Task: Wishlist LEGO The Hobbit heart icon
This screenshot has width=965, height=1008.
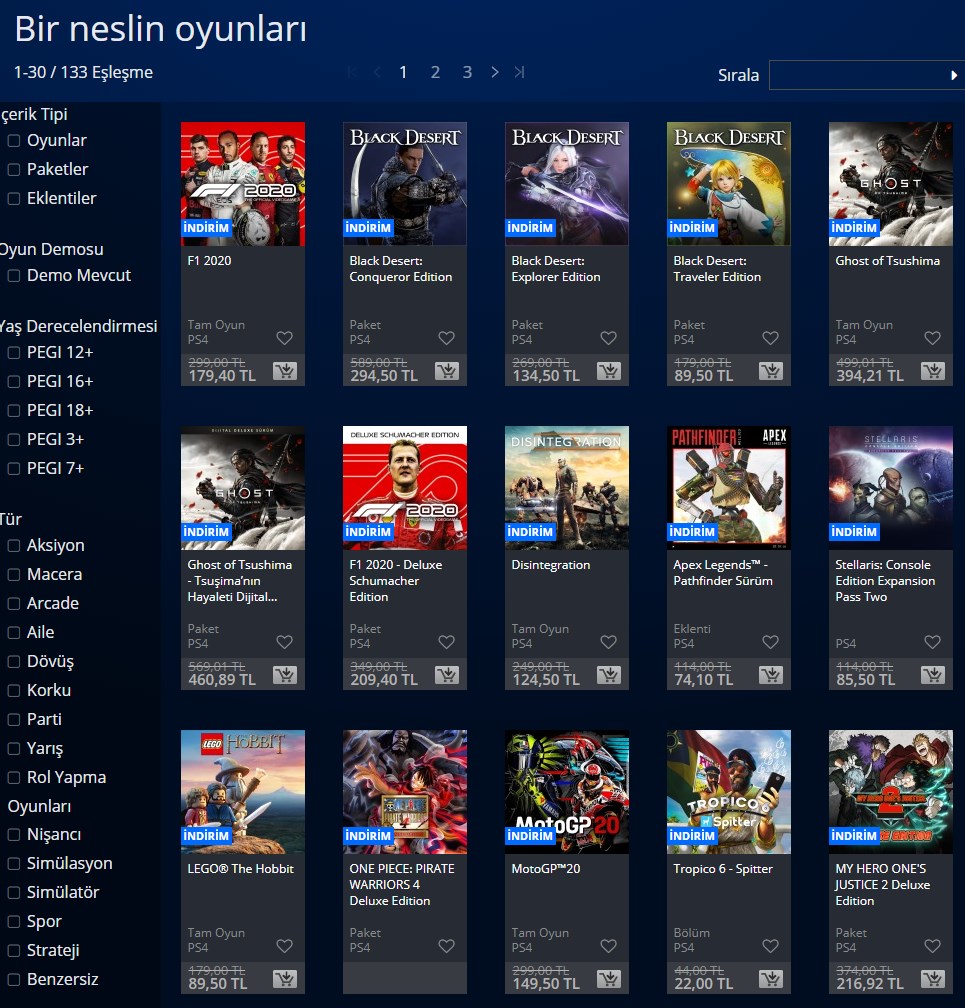Action: click(285, 946)
